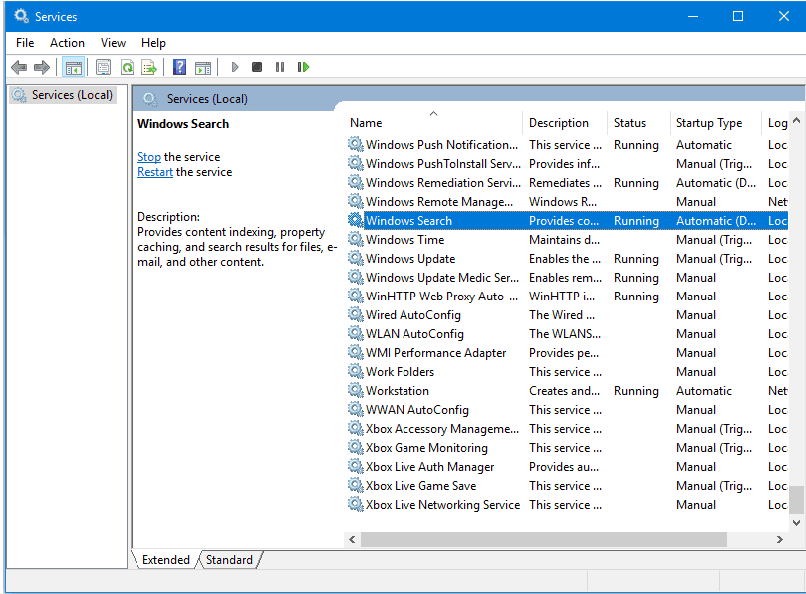Select Windows PushToInstall Serv... row name
This screenshot has height=594, width=806.
(443, 164)
